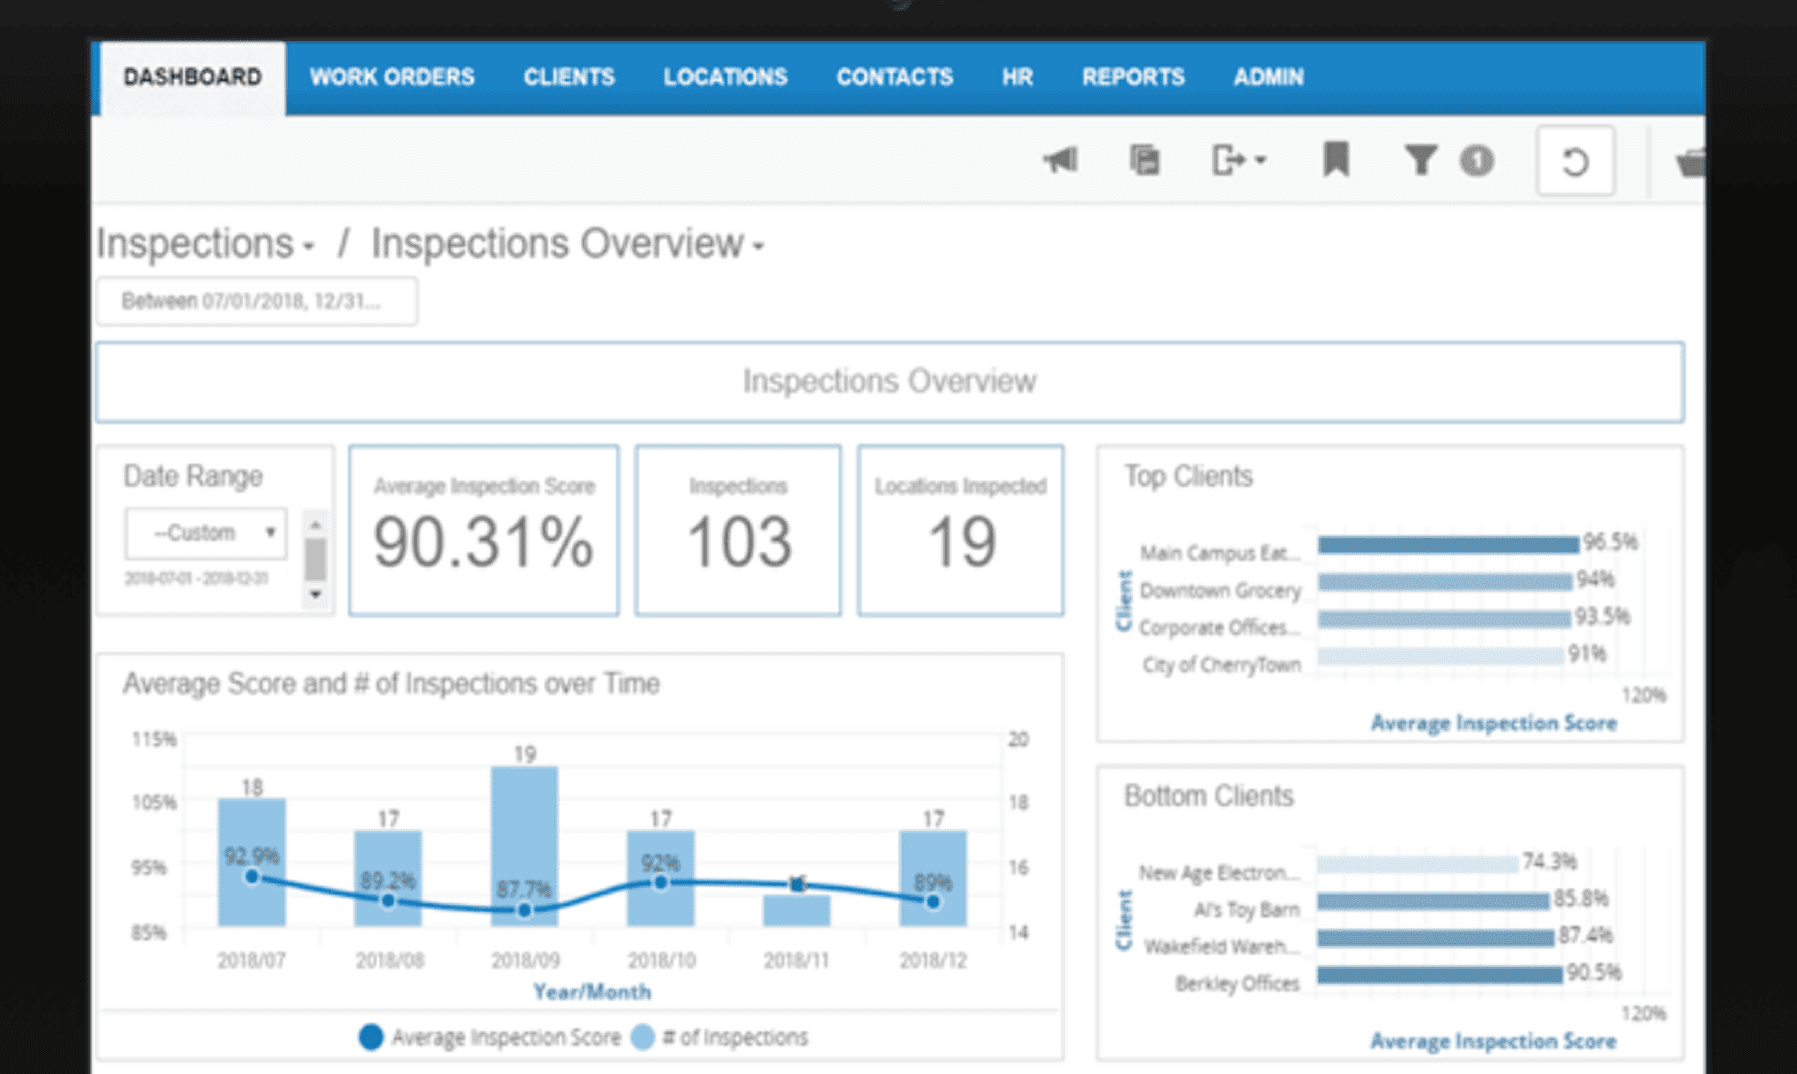Screen dimensions: 1797x1074
Task: Open the filter icon with badge
Action: pos(1424,160)
